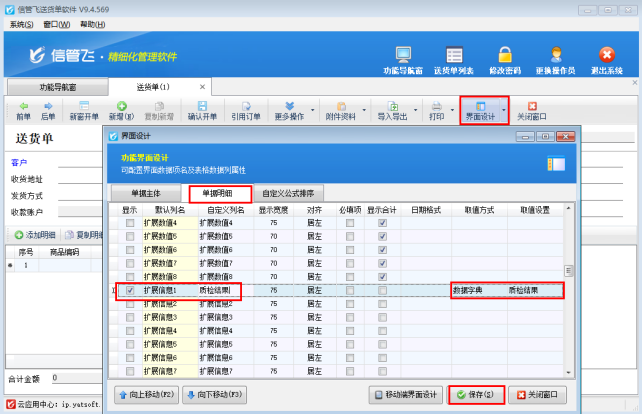The height and width of the screenshot is (414, 643).
Task: Uncheck 显示 checkbox for 扩展信息1 row
Action: [130, 290]
